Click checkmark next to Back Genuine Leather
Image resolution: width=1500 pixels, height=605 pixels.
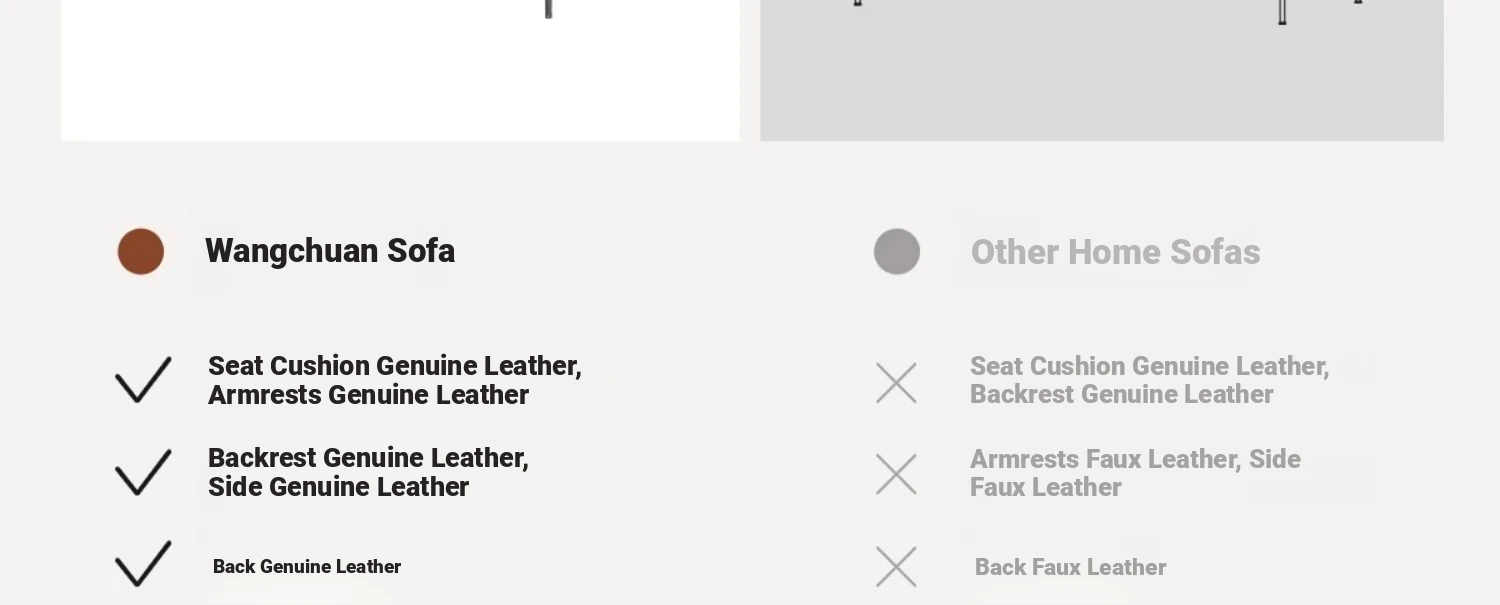(143, 564)
